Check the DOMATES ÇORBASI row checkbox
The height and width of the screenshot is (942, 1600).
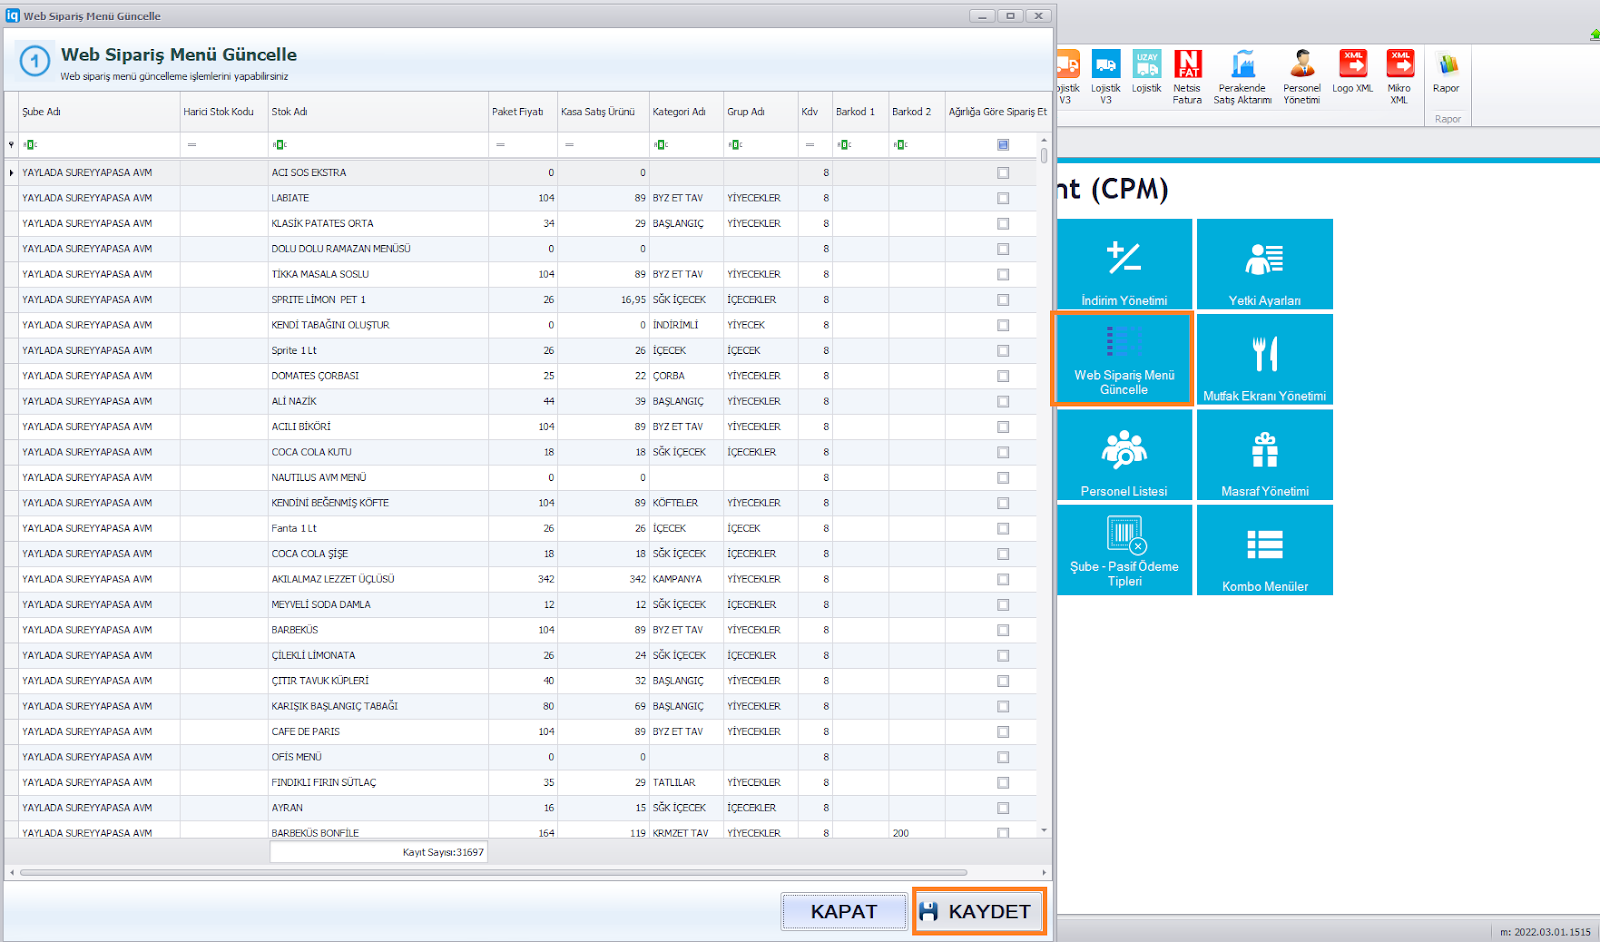1003,376
